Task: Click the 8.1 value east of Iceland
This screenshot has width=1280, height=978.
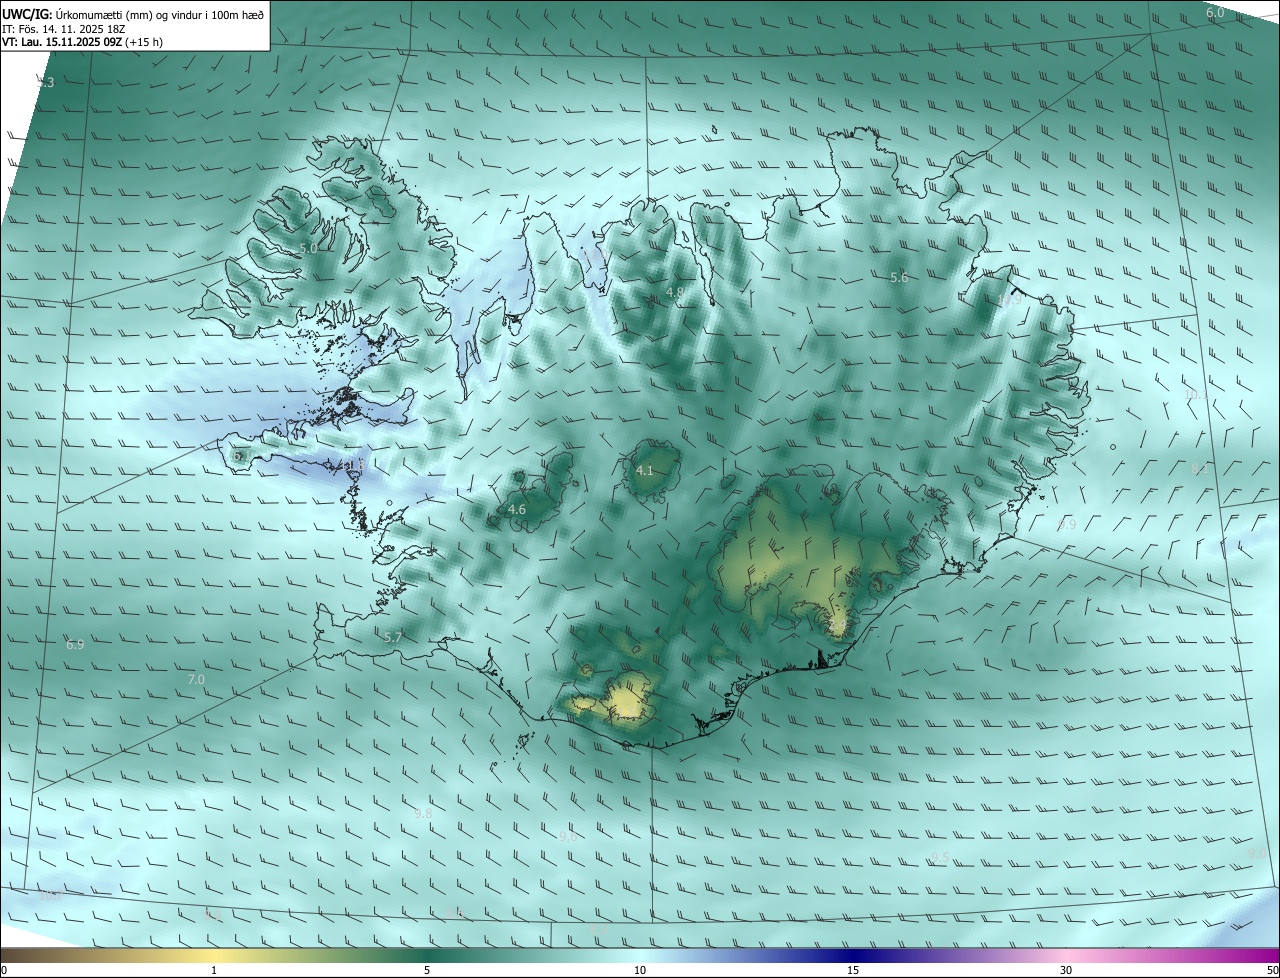Action: tap(1200, 468)
